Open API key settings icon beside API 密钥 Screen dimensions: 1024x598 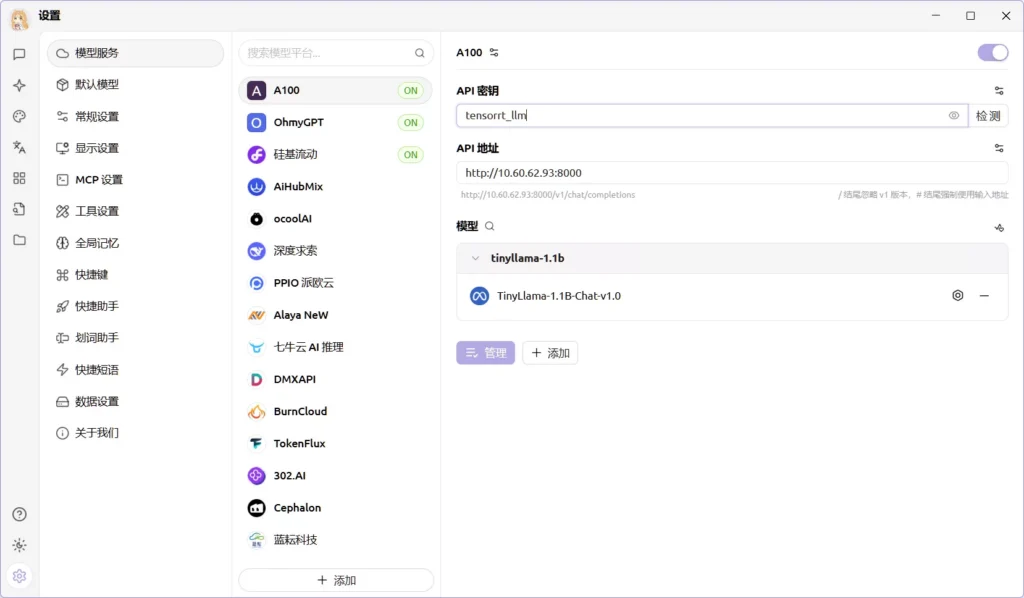coord(998,91)
